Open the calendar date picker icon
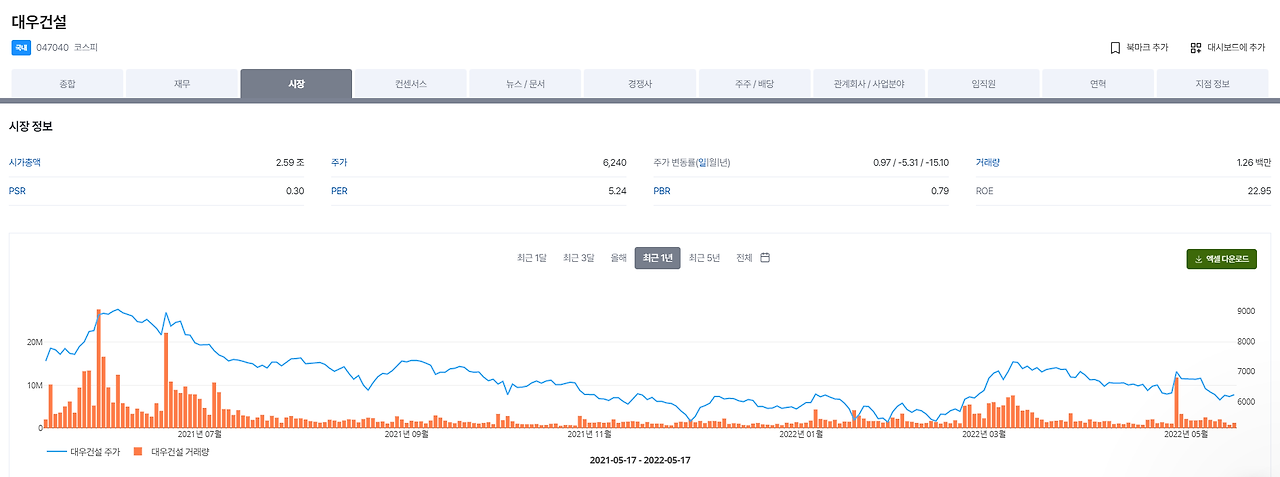The height and width of the screenshot is (477, 1280). coord(765,258)
